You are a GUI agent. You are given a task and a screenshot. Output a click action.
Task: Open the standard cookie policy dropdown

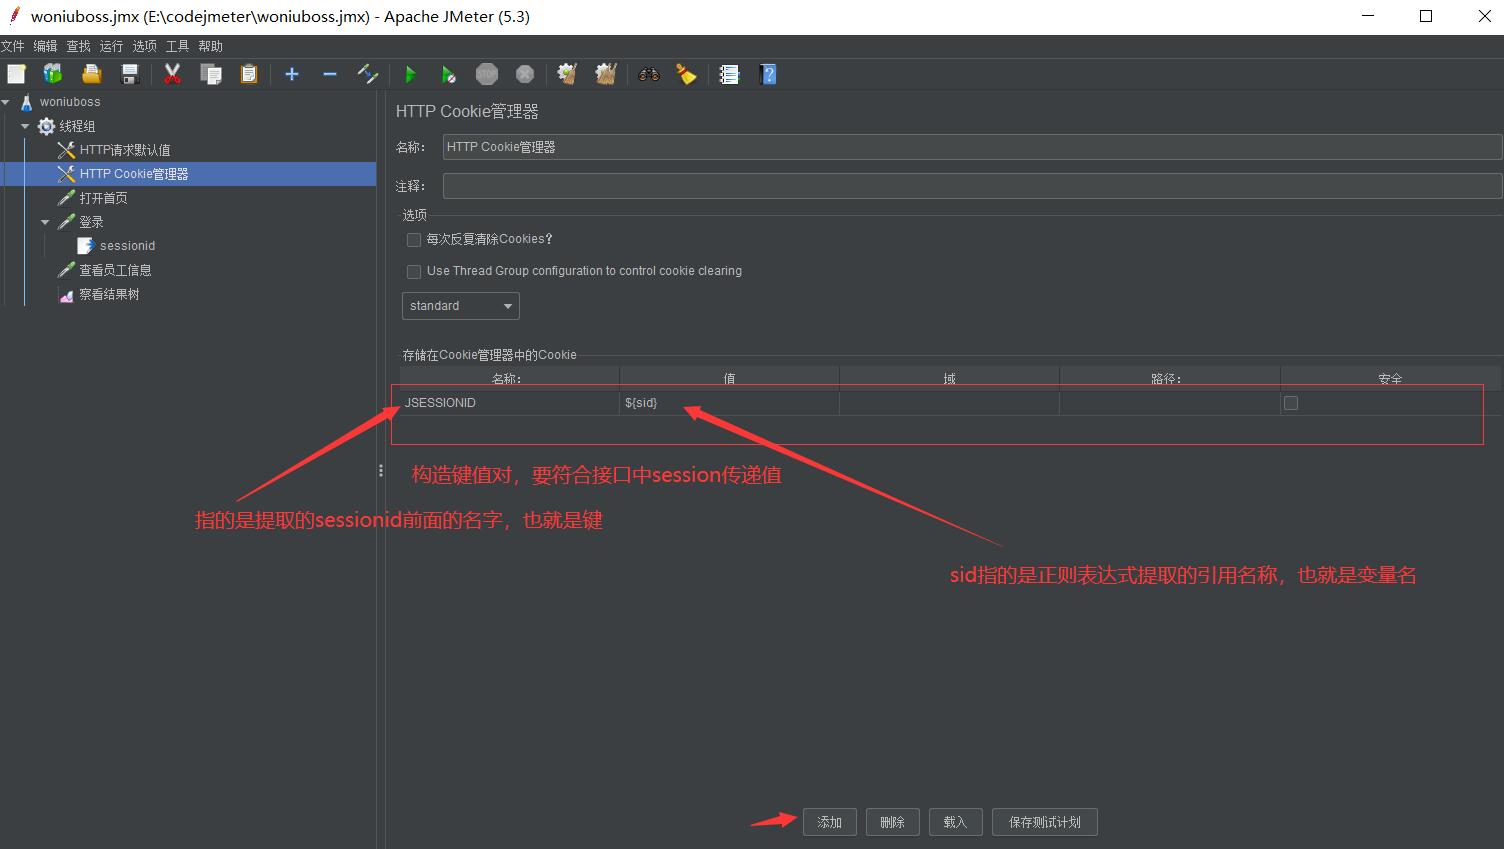click(x=461, y=306)
